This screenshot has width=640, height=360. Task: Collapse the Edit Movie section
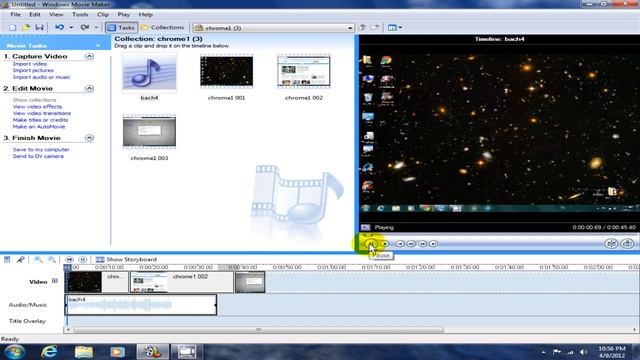point(89,89)
